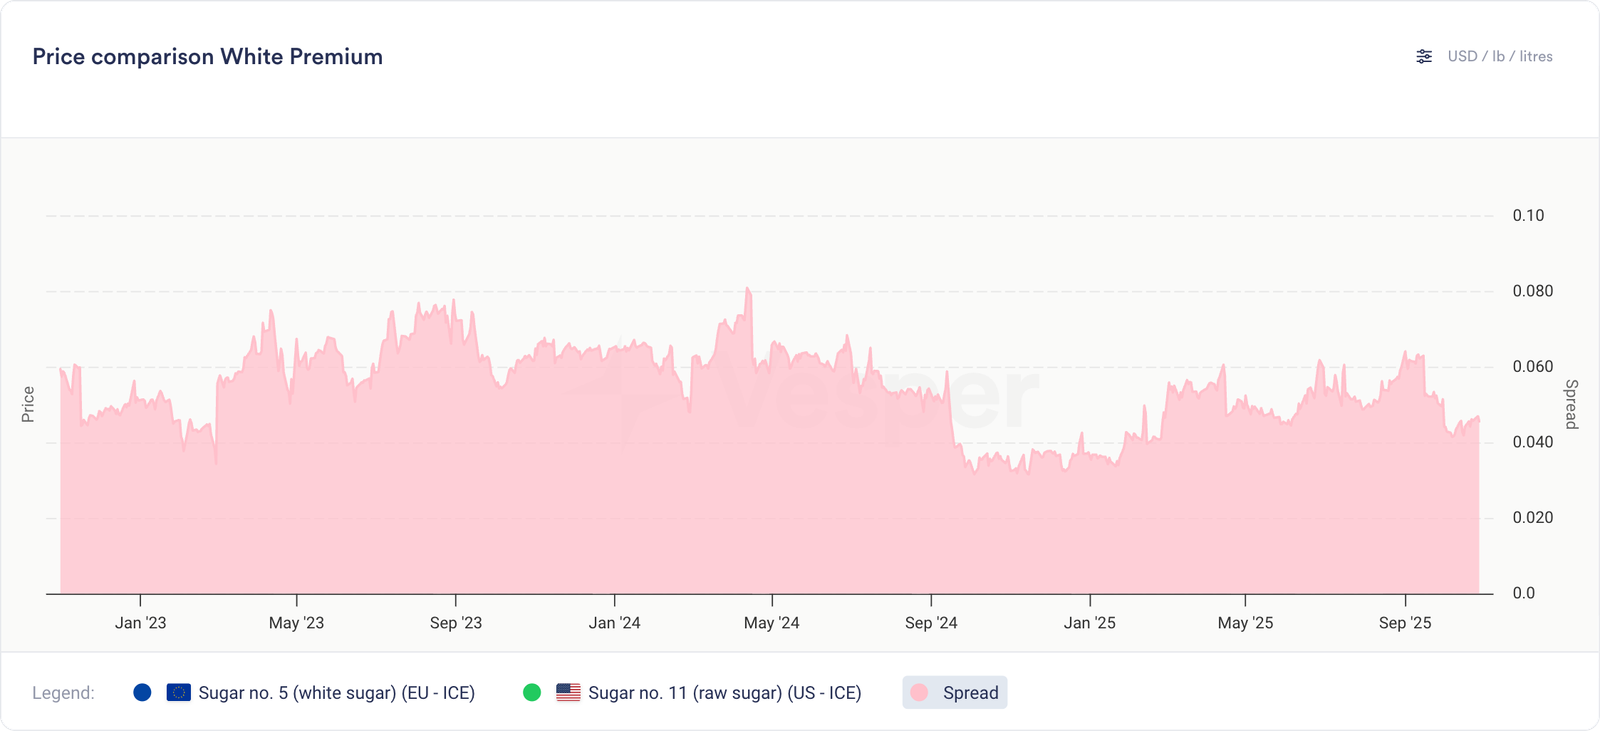Image resolution: width=1600 pixels, height=731 pixels.
Task: Toggle the Sugar no. 11 (raw sugar) series
Action: [x=724, y=693]
